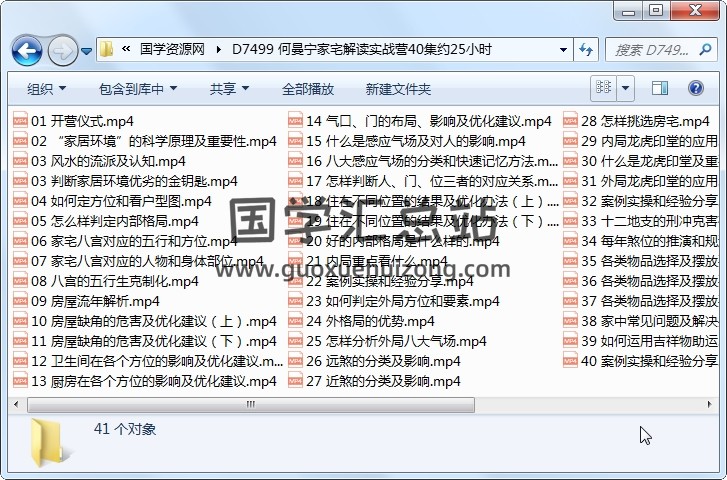Select 10 房屋缺角的危害及优化建议（上）.mp4
This screenshot has width=727, height=480.
145,321
